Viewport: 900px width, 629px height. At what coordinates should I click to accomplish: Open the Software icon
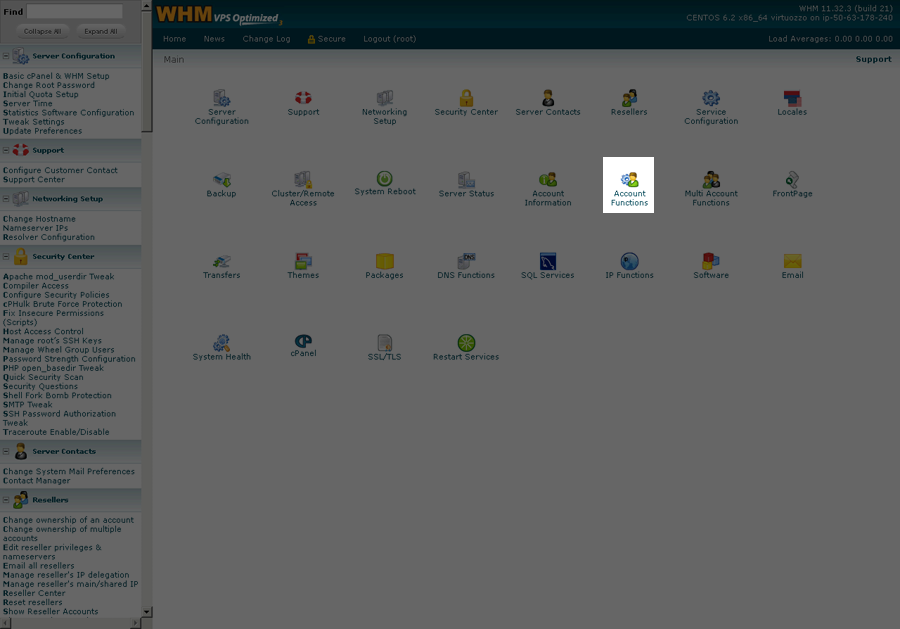(711, 261)
